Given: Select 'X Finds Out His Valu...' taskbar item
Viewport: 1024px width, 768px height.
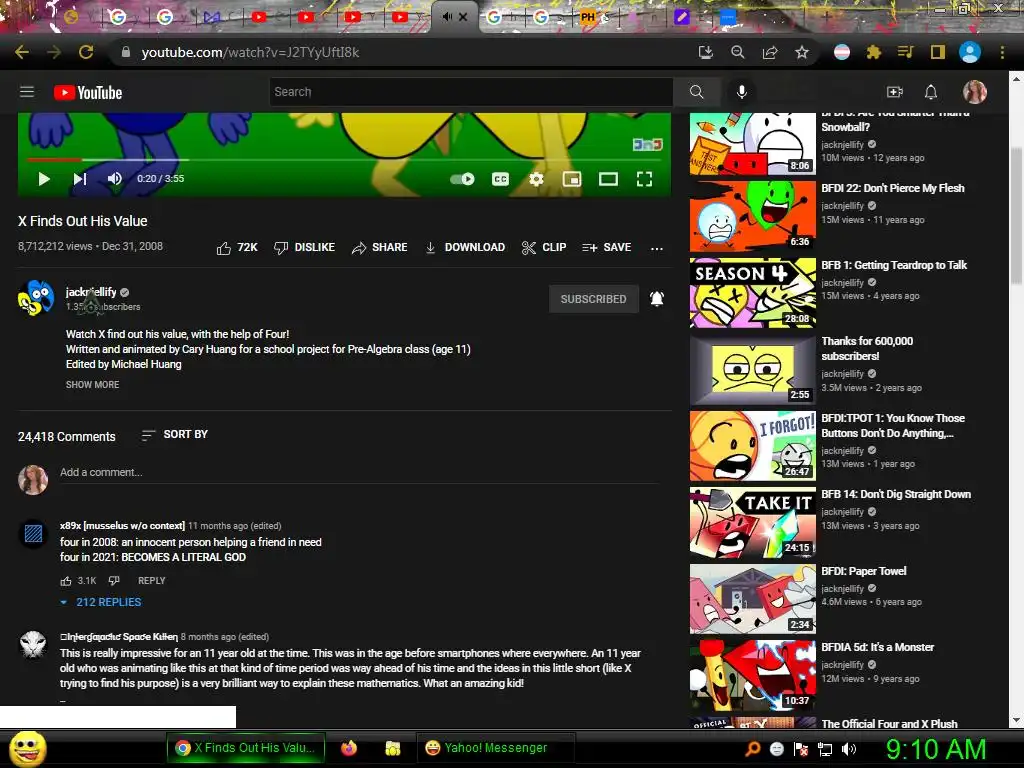Looking at the screenshot, I should click(x=246, y=748).
